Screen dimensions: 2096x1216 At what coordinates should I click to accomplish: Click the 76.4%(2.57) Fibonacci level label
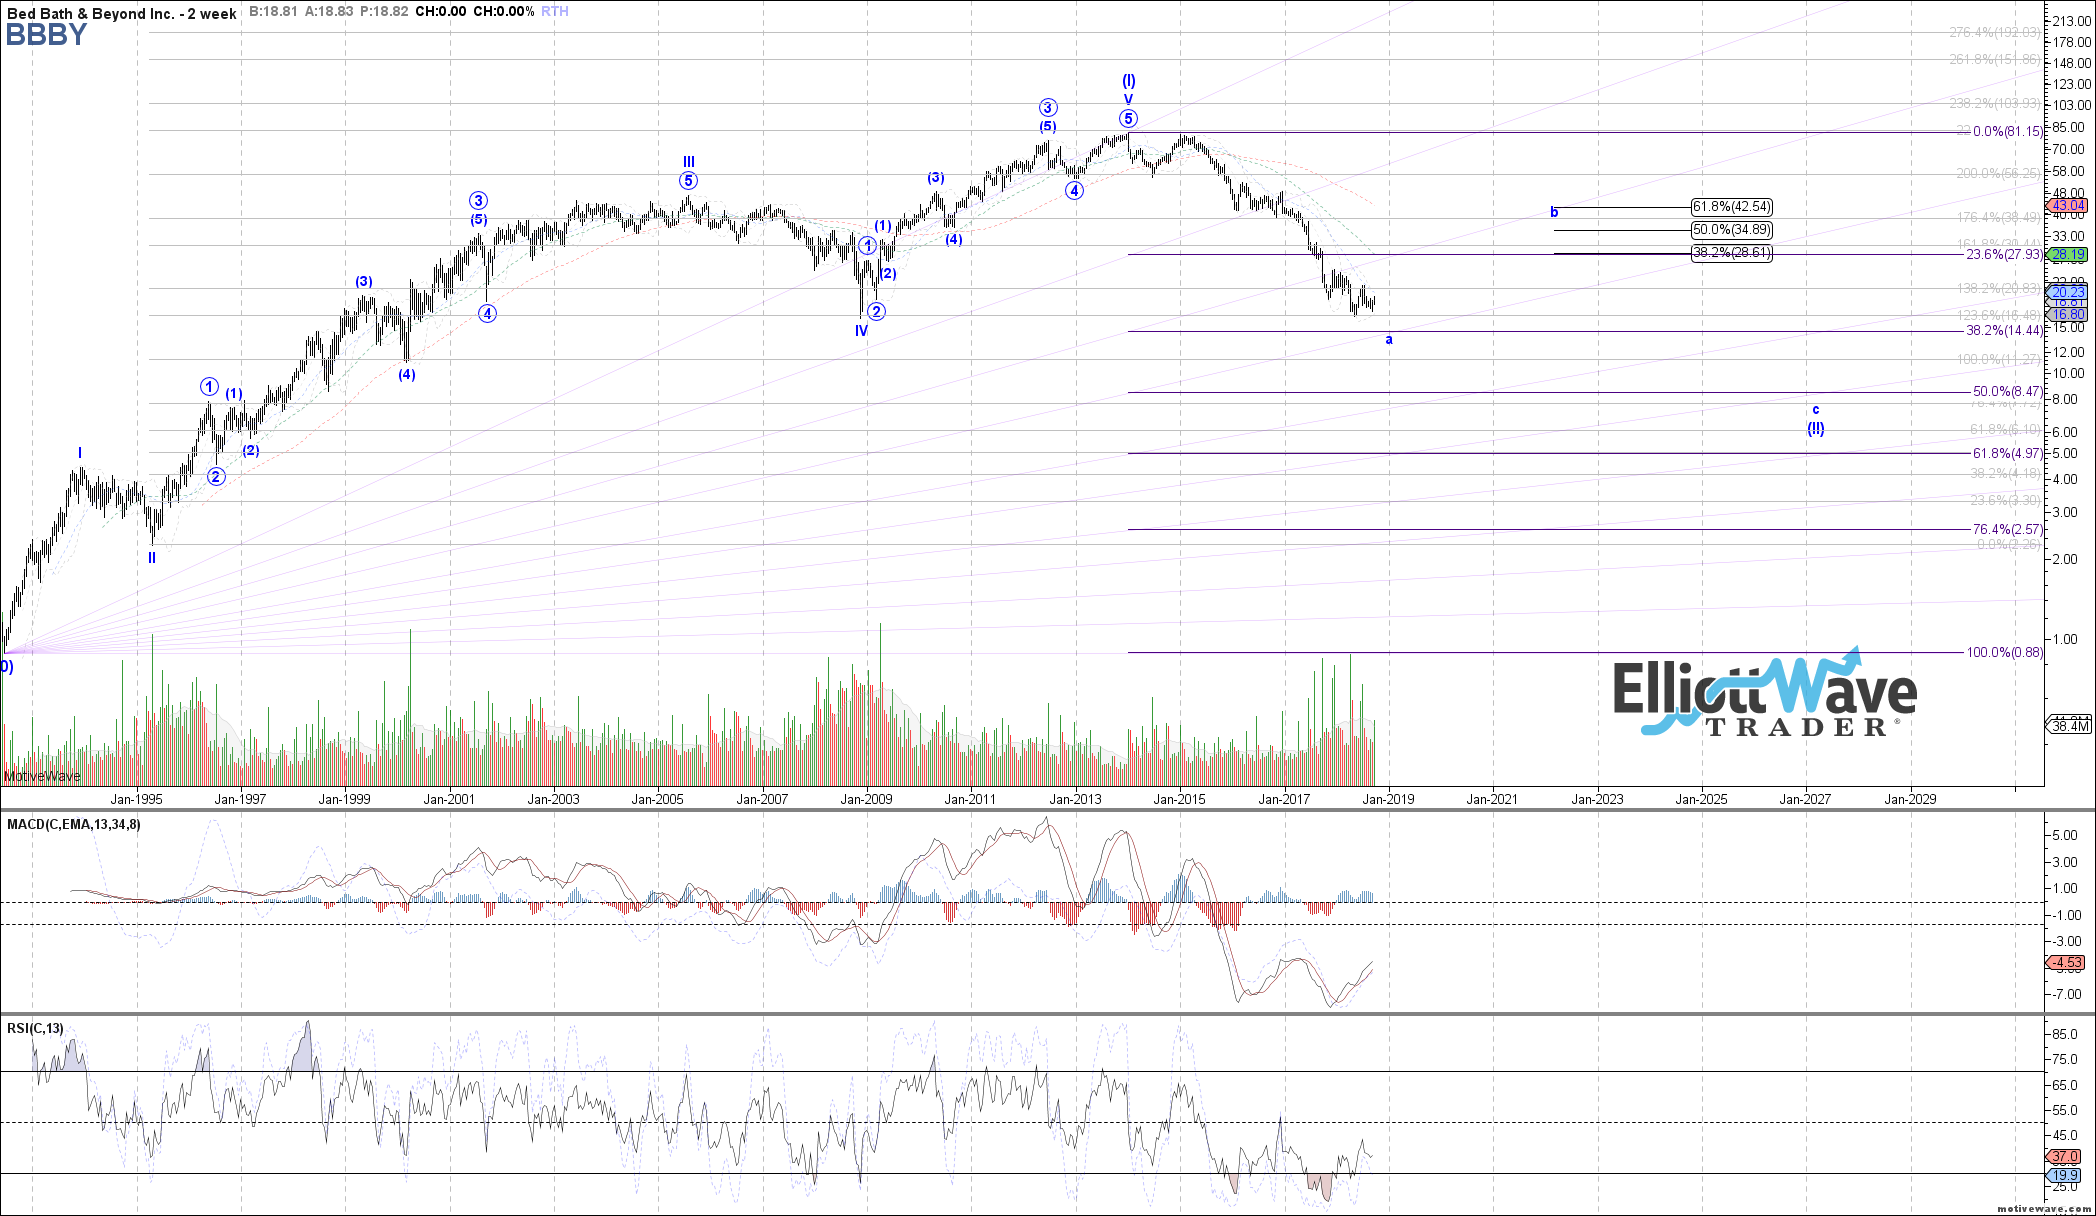coord(2007,529)
